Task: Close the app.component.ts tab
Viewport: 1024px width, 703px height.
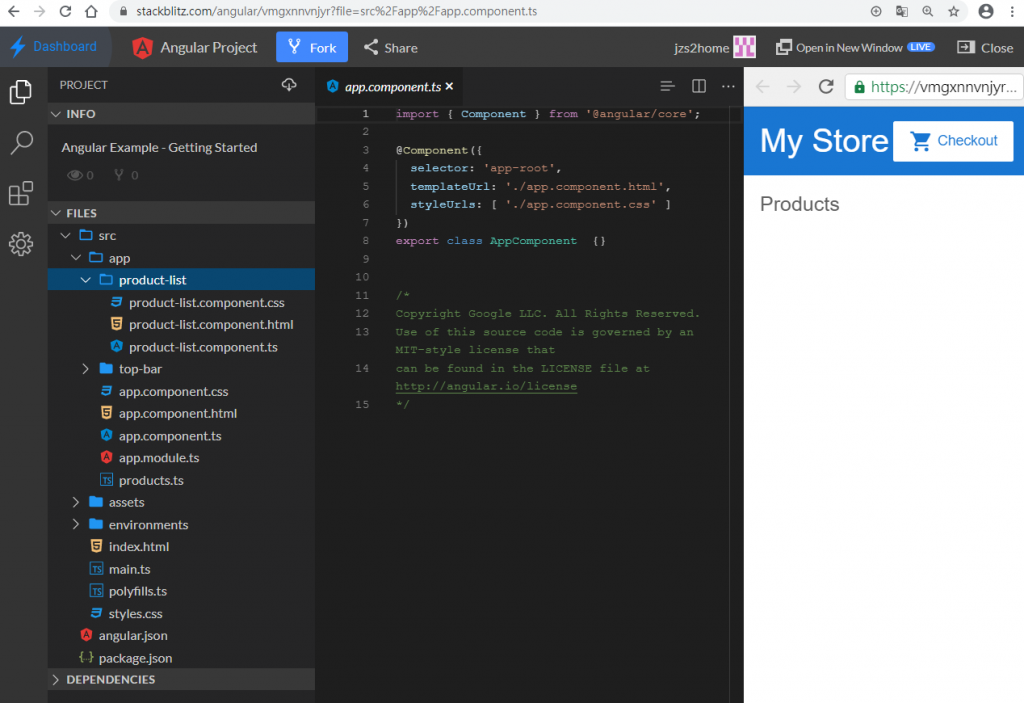Action: click(x=450, y=87)
